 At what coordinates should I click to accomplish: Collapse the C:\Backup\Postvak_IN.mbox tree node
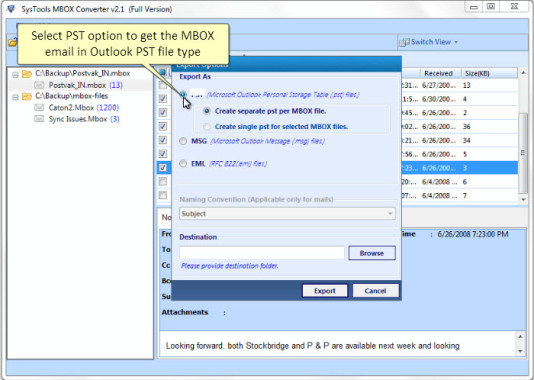[x=15, y=74]
